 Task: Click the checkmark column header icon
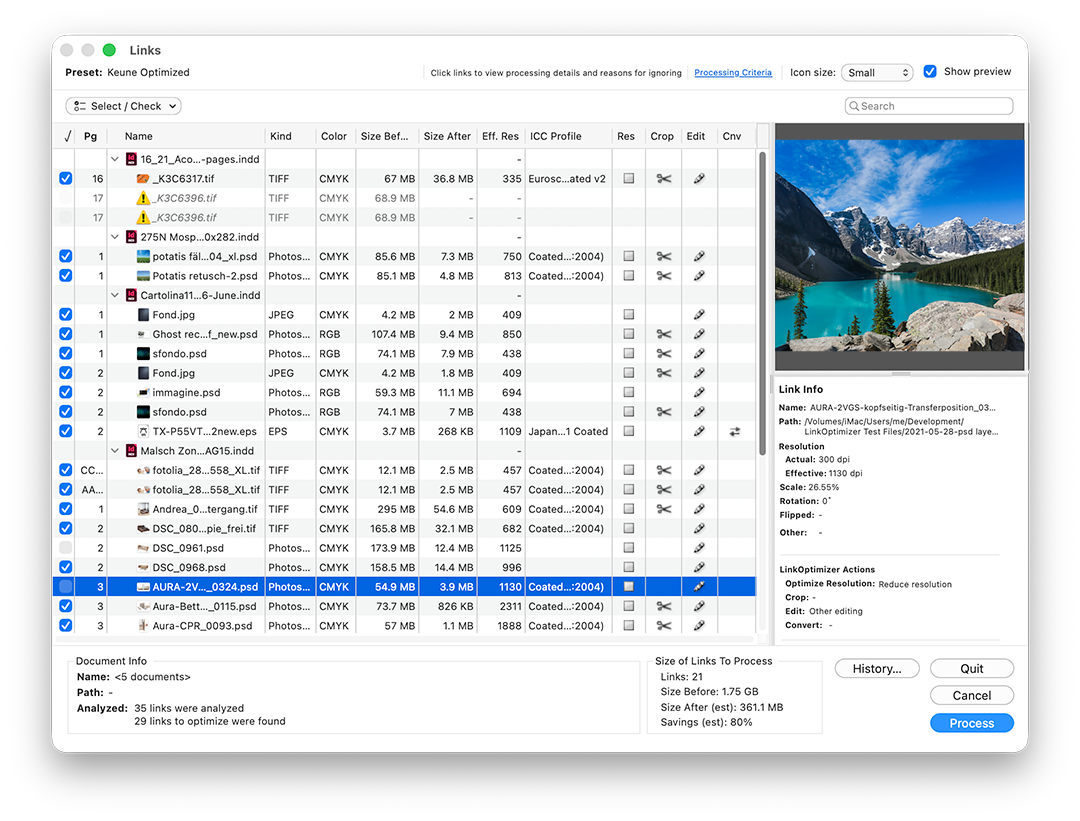pyautogui.click(x=67, y=136)
